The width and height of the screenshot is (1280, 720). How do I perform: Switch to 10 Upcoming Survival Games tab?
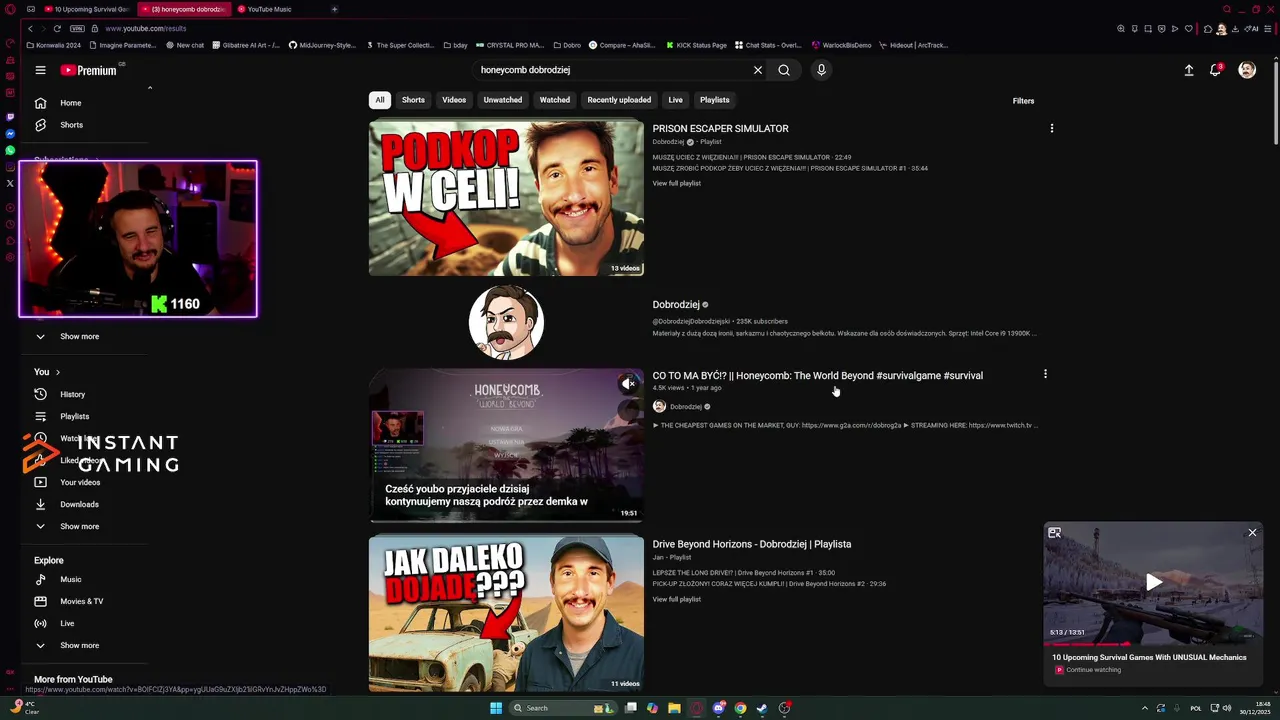[x=86, y=9]
